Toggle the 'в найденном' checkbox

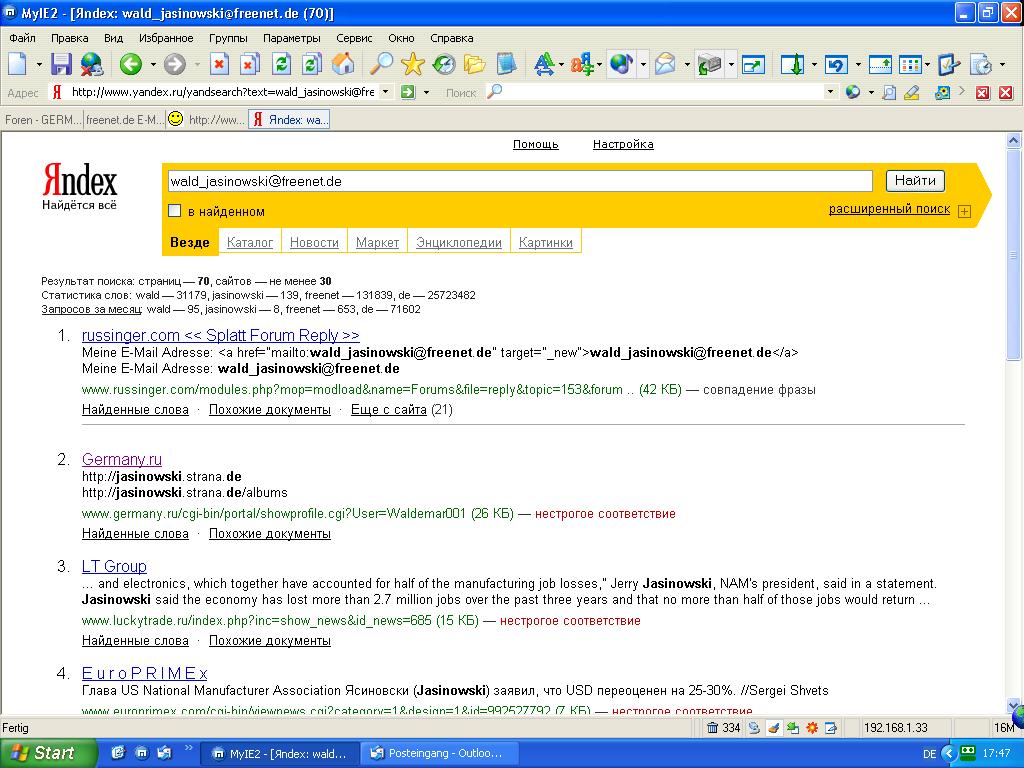[174, 211]
